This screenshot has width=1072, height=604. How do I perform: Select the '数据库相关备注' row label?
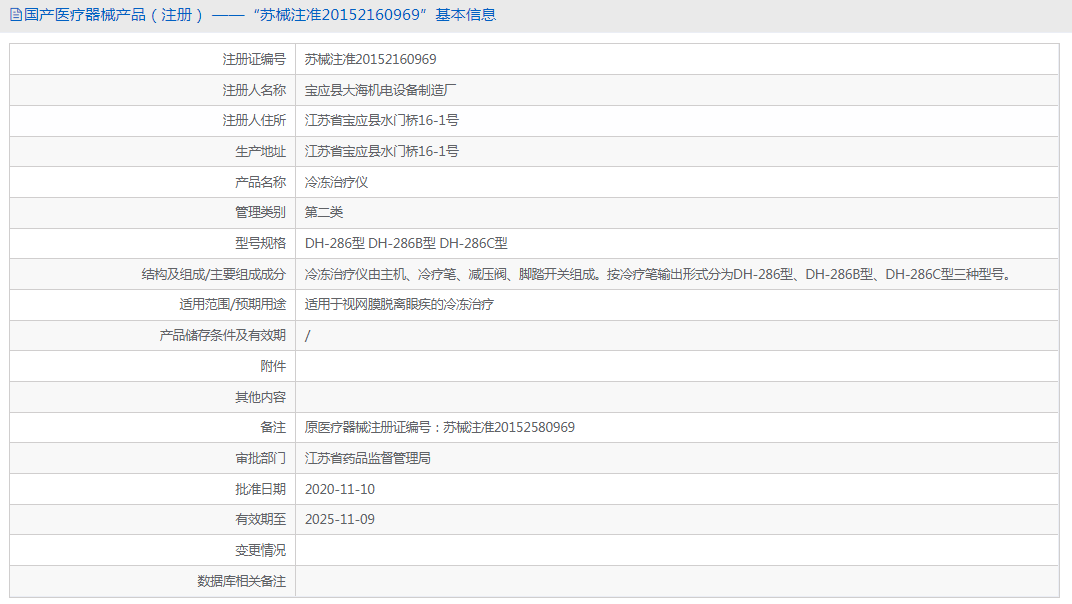pyautogui.click(x=243, y=581)
